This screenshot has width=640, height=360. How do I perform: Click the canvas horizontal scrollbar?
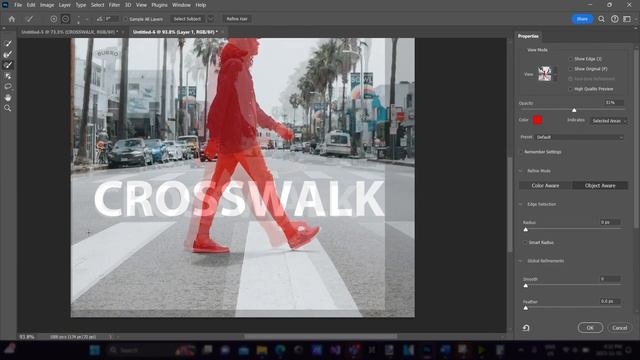320,336
